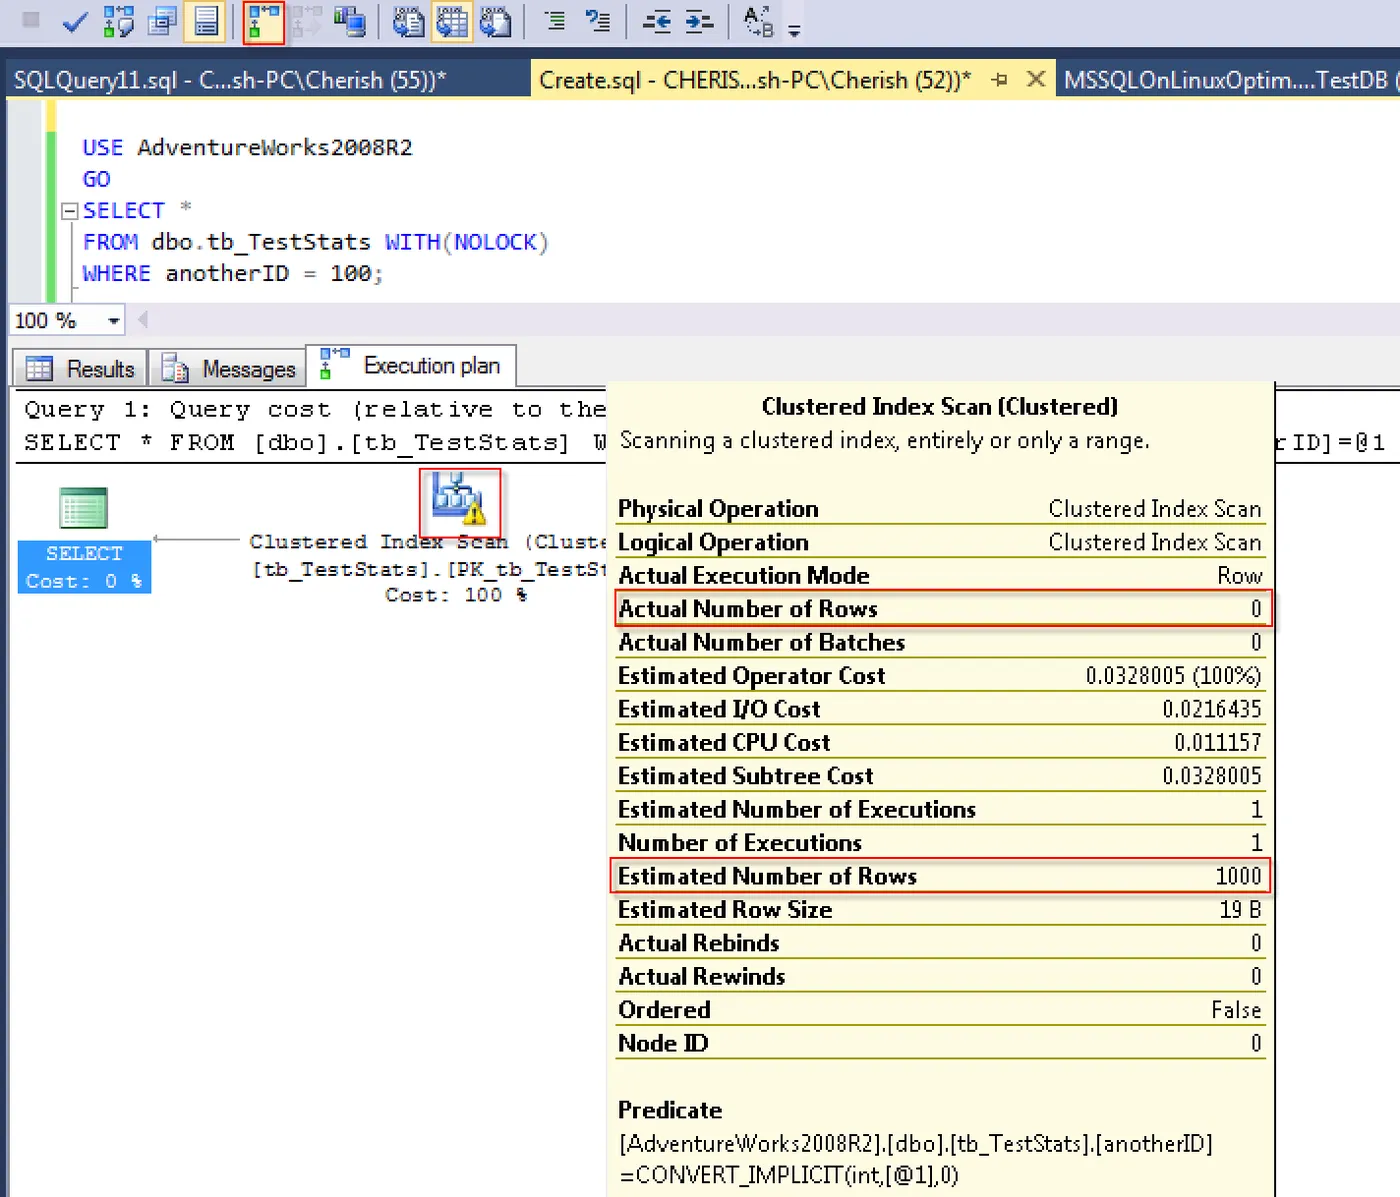Toggle the IntelliSense Enabled icon
Image resolution: width=1400 pixels, height=1197 pixels.
click(x=206, y=22)
